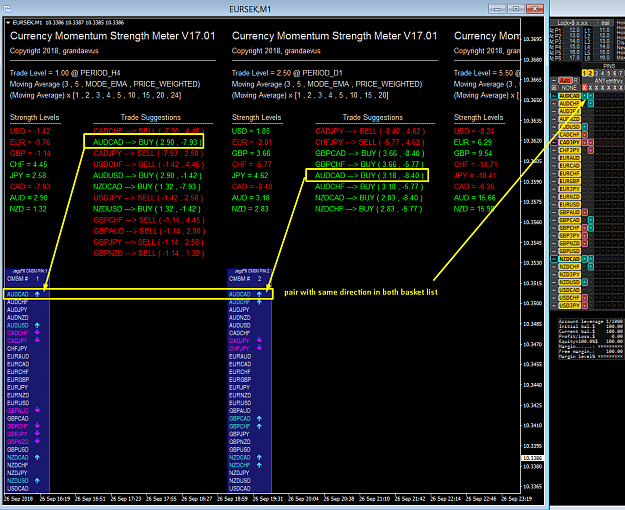This screenshot has width=625, height=510.
Task: Open the ANY<entry> selector
Action: 603,81
